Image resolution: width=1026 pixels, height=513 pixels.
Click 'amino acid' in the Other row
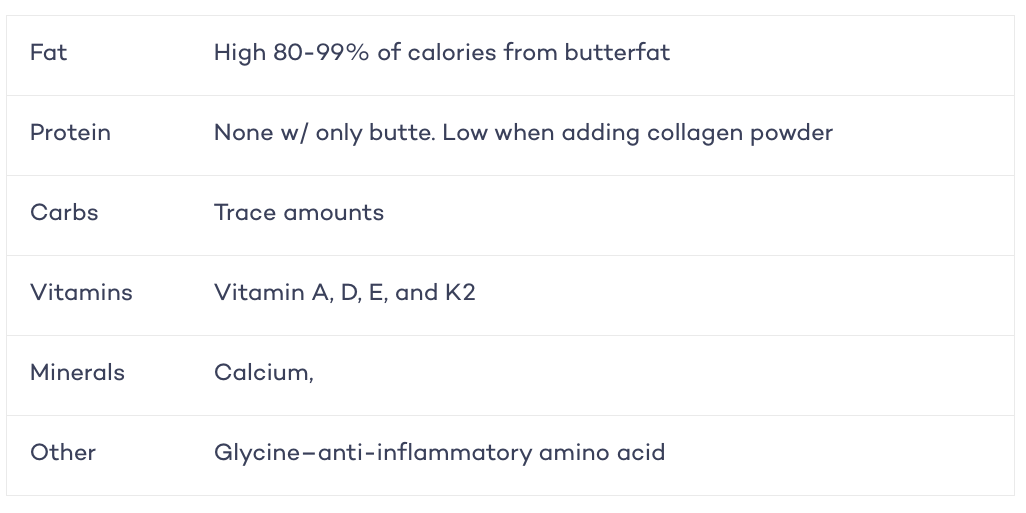[601, 452]
